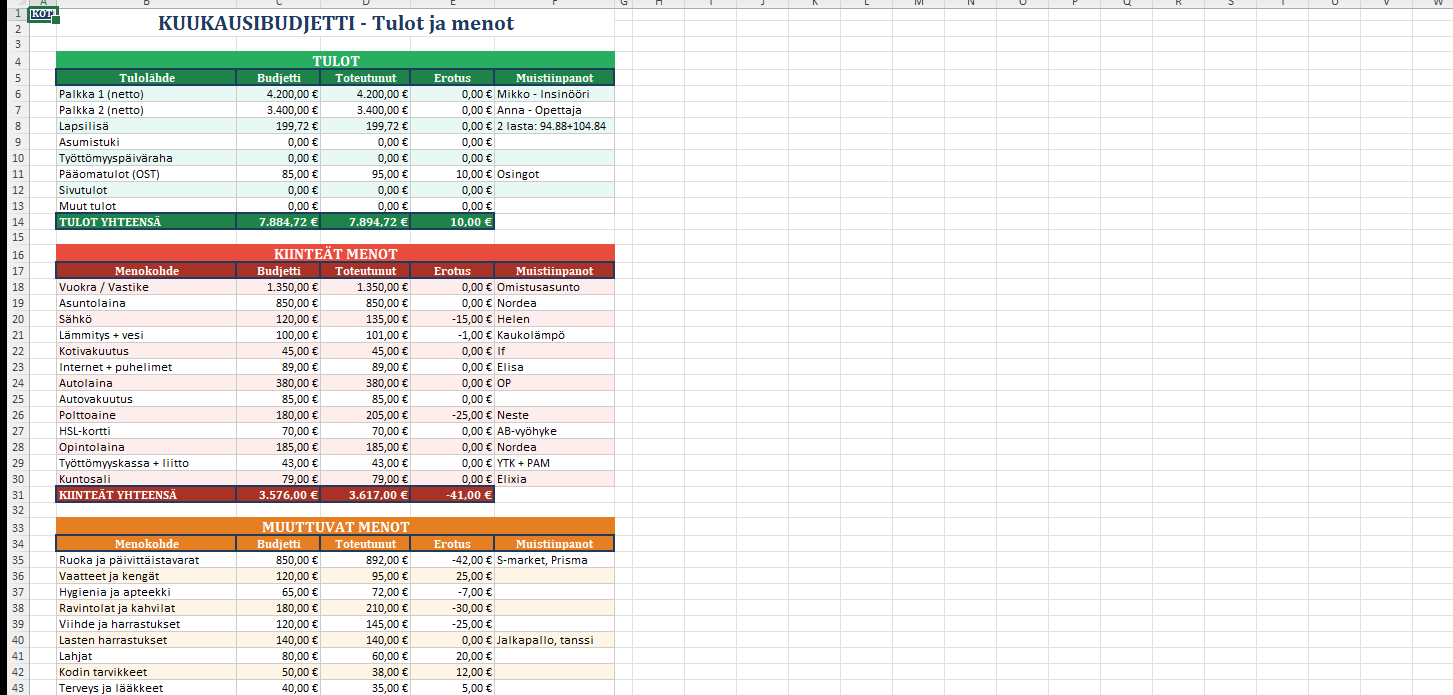This screenshot has height=695, width=1453.
Task: Click the green TULOT section banner
Action: pyautogui.click(x=335, y=61)
